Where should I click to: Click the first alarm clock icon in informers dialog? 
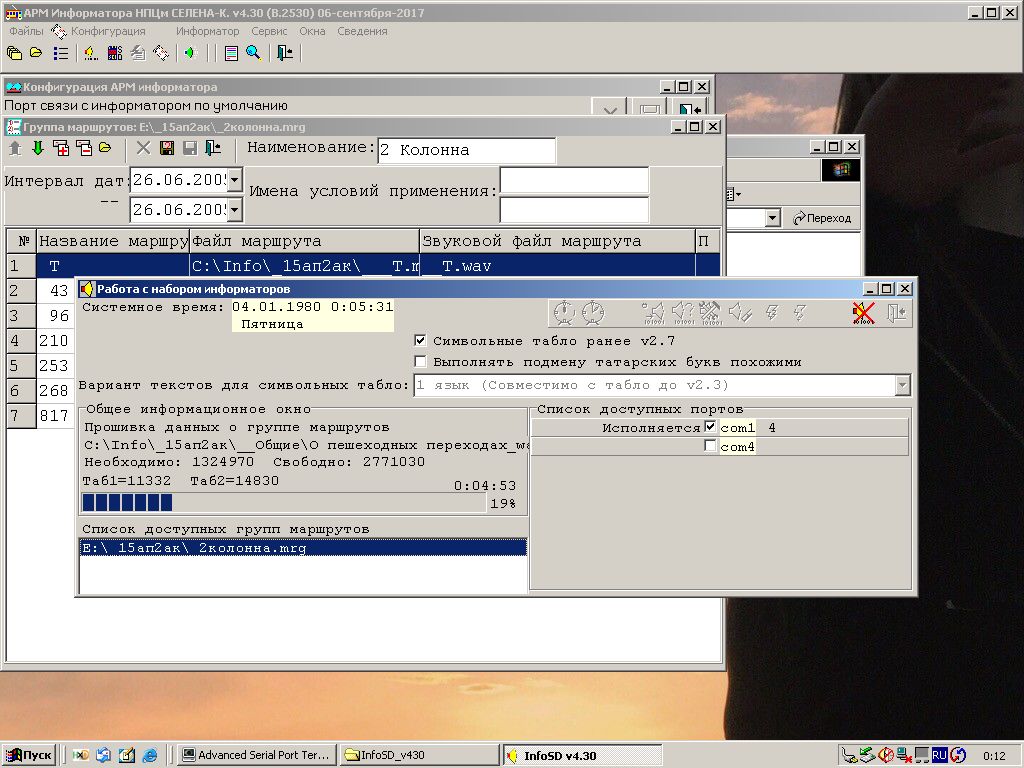coord(564,313)
